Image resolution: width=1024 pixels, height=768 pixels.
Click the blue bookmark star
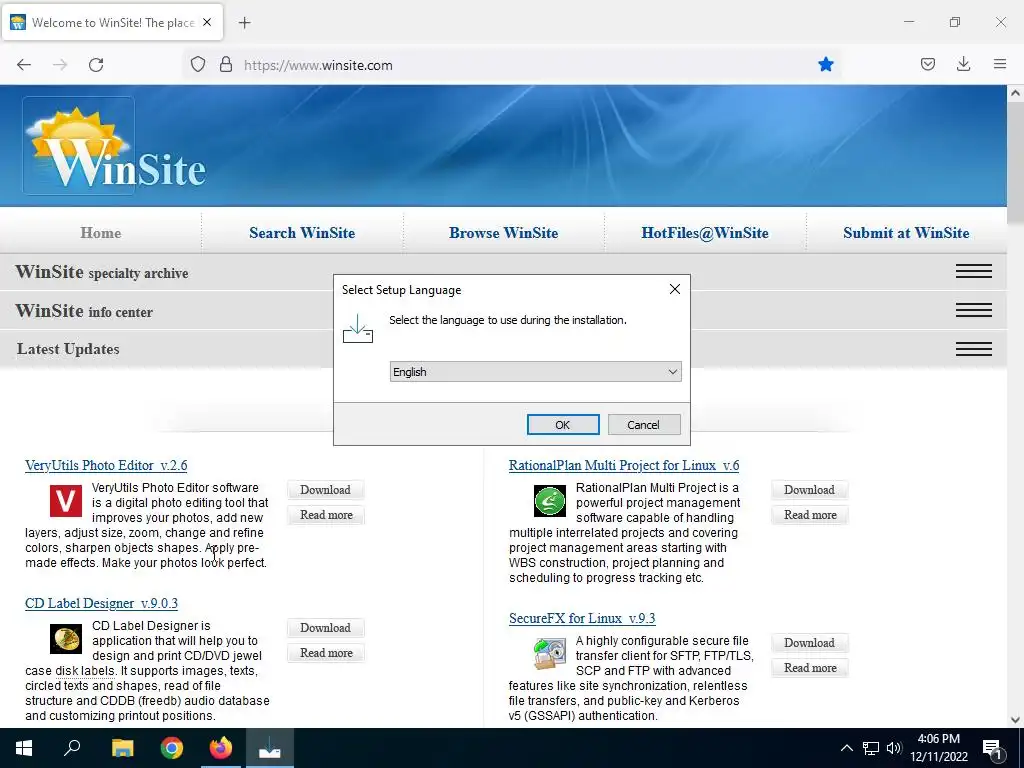coord(825,65)
